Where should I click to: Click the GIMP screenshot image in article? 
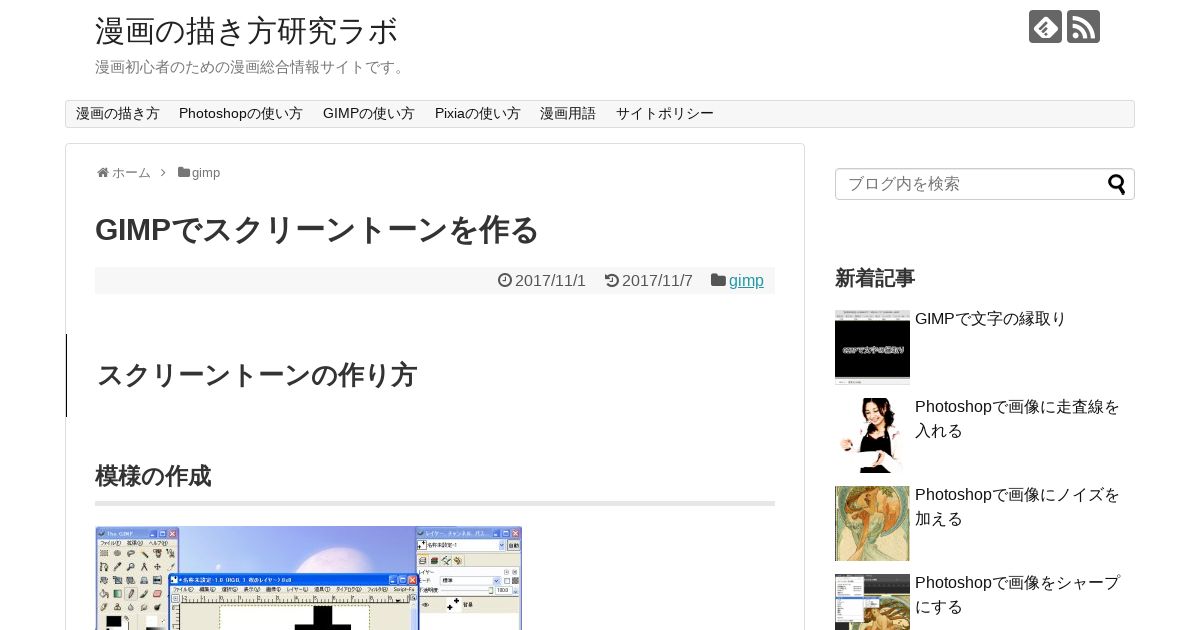coord(308,578)
